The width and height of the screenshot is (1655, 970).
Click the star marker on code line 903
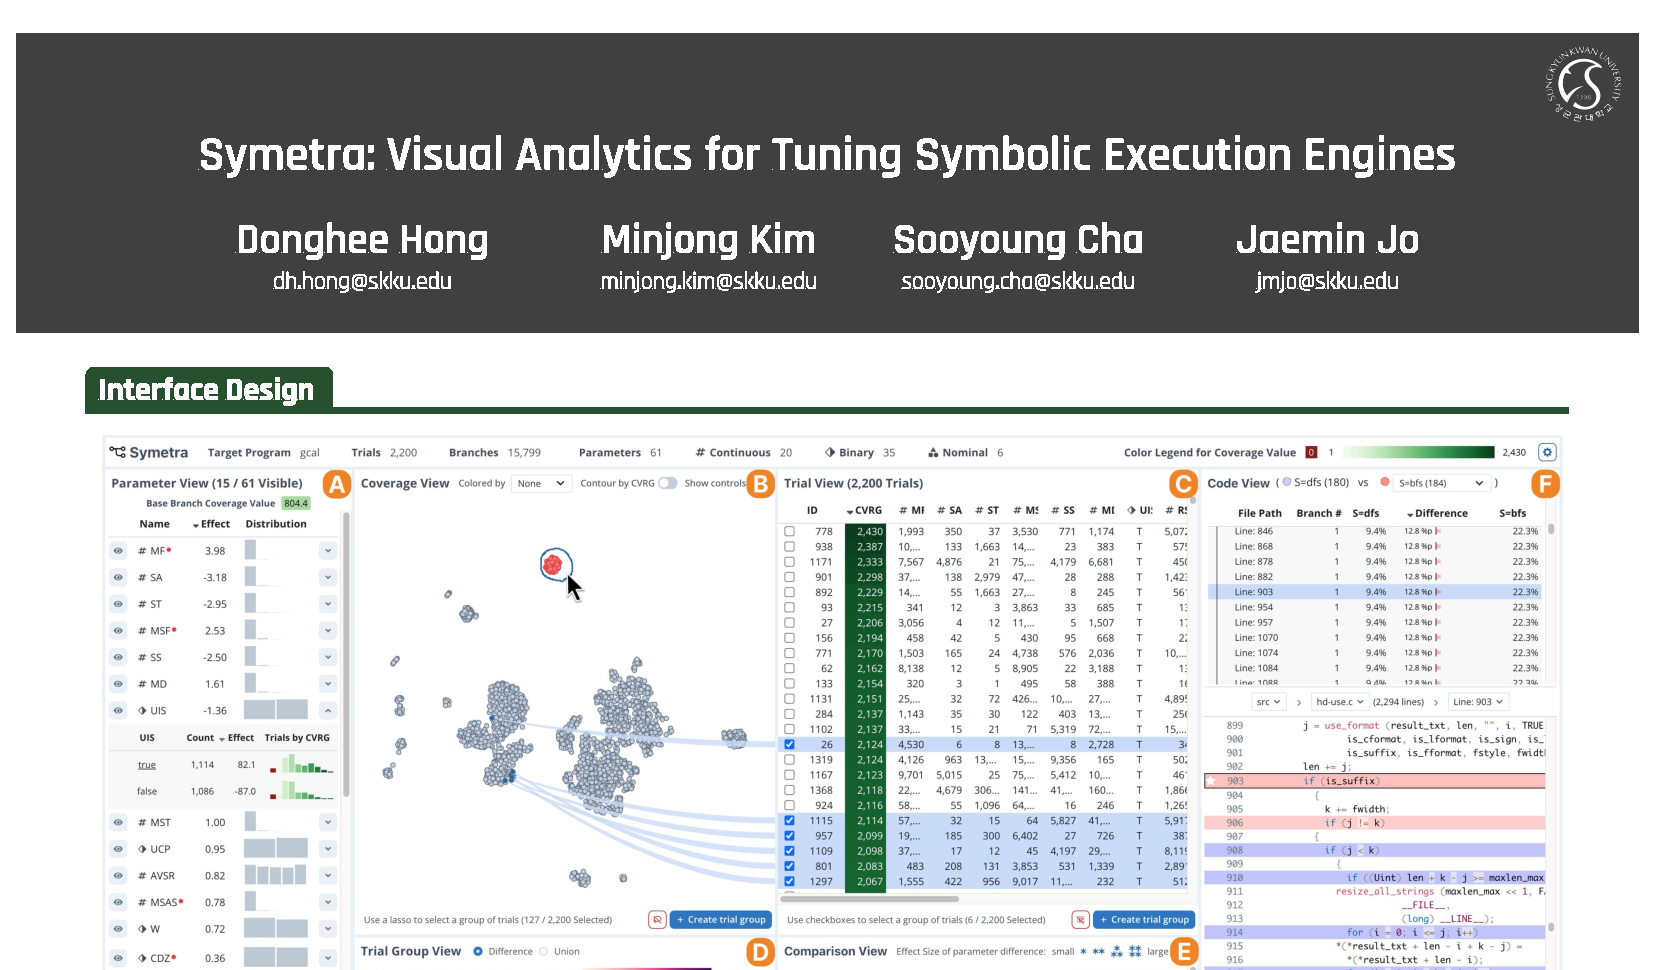pos(1211,781)
